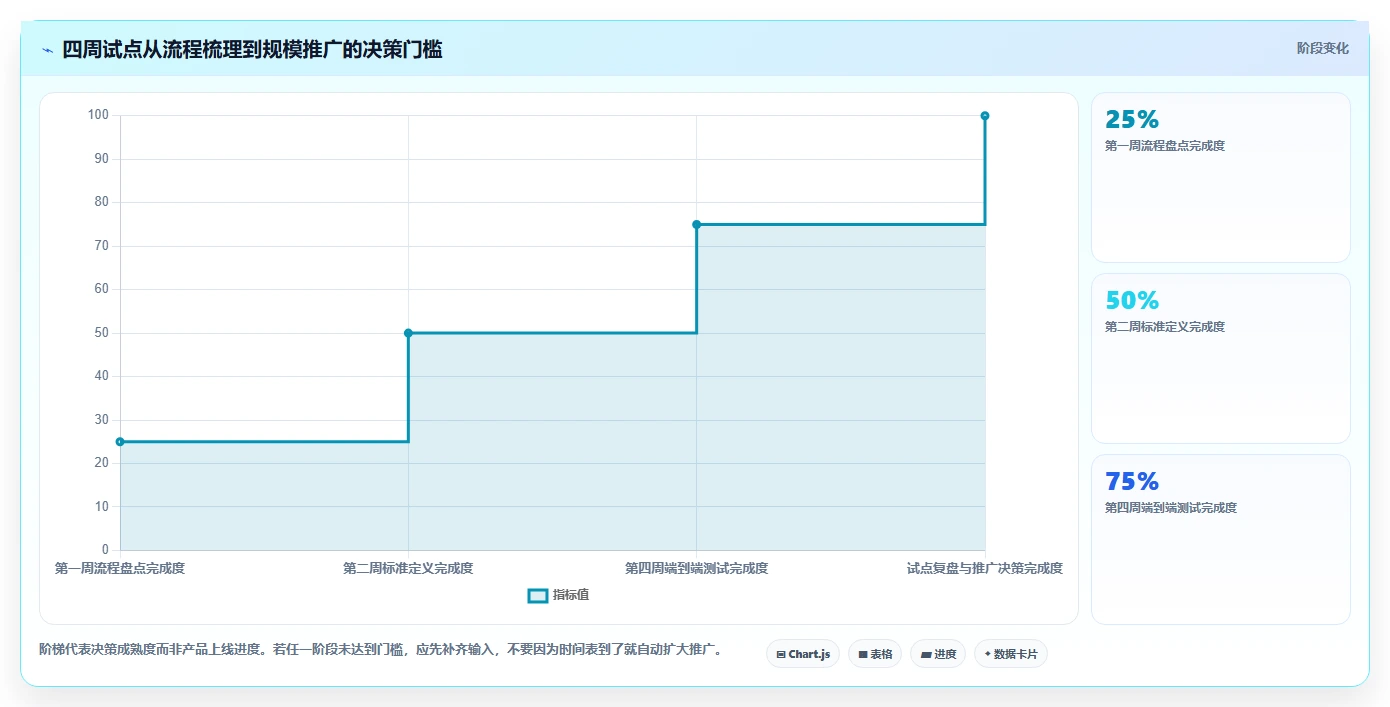
Task: Click y-axis tick label 100
Action: (98, 115)
